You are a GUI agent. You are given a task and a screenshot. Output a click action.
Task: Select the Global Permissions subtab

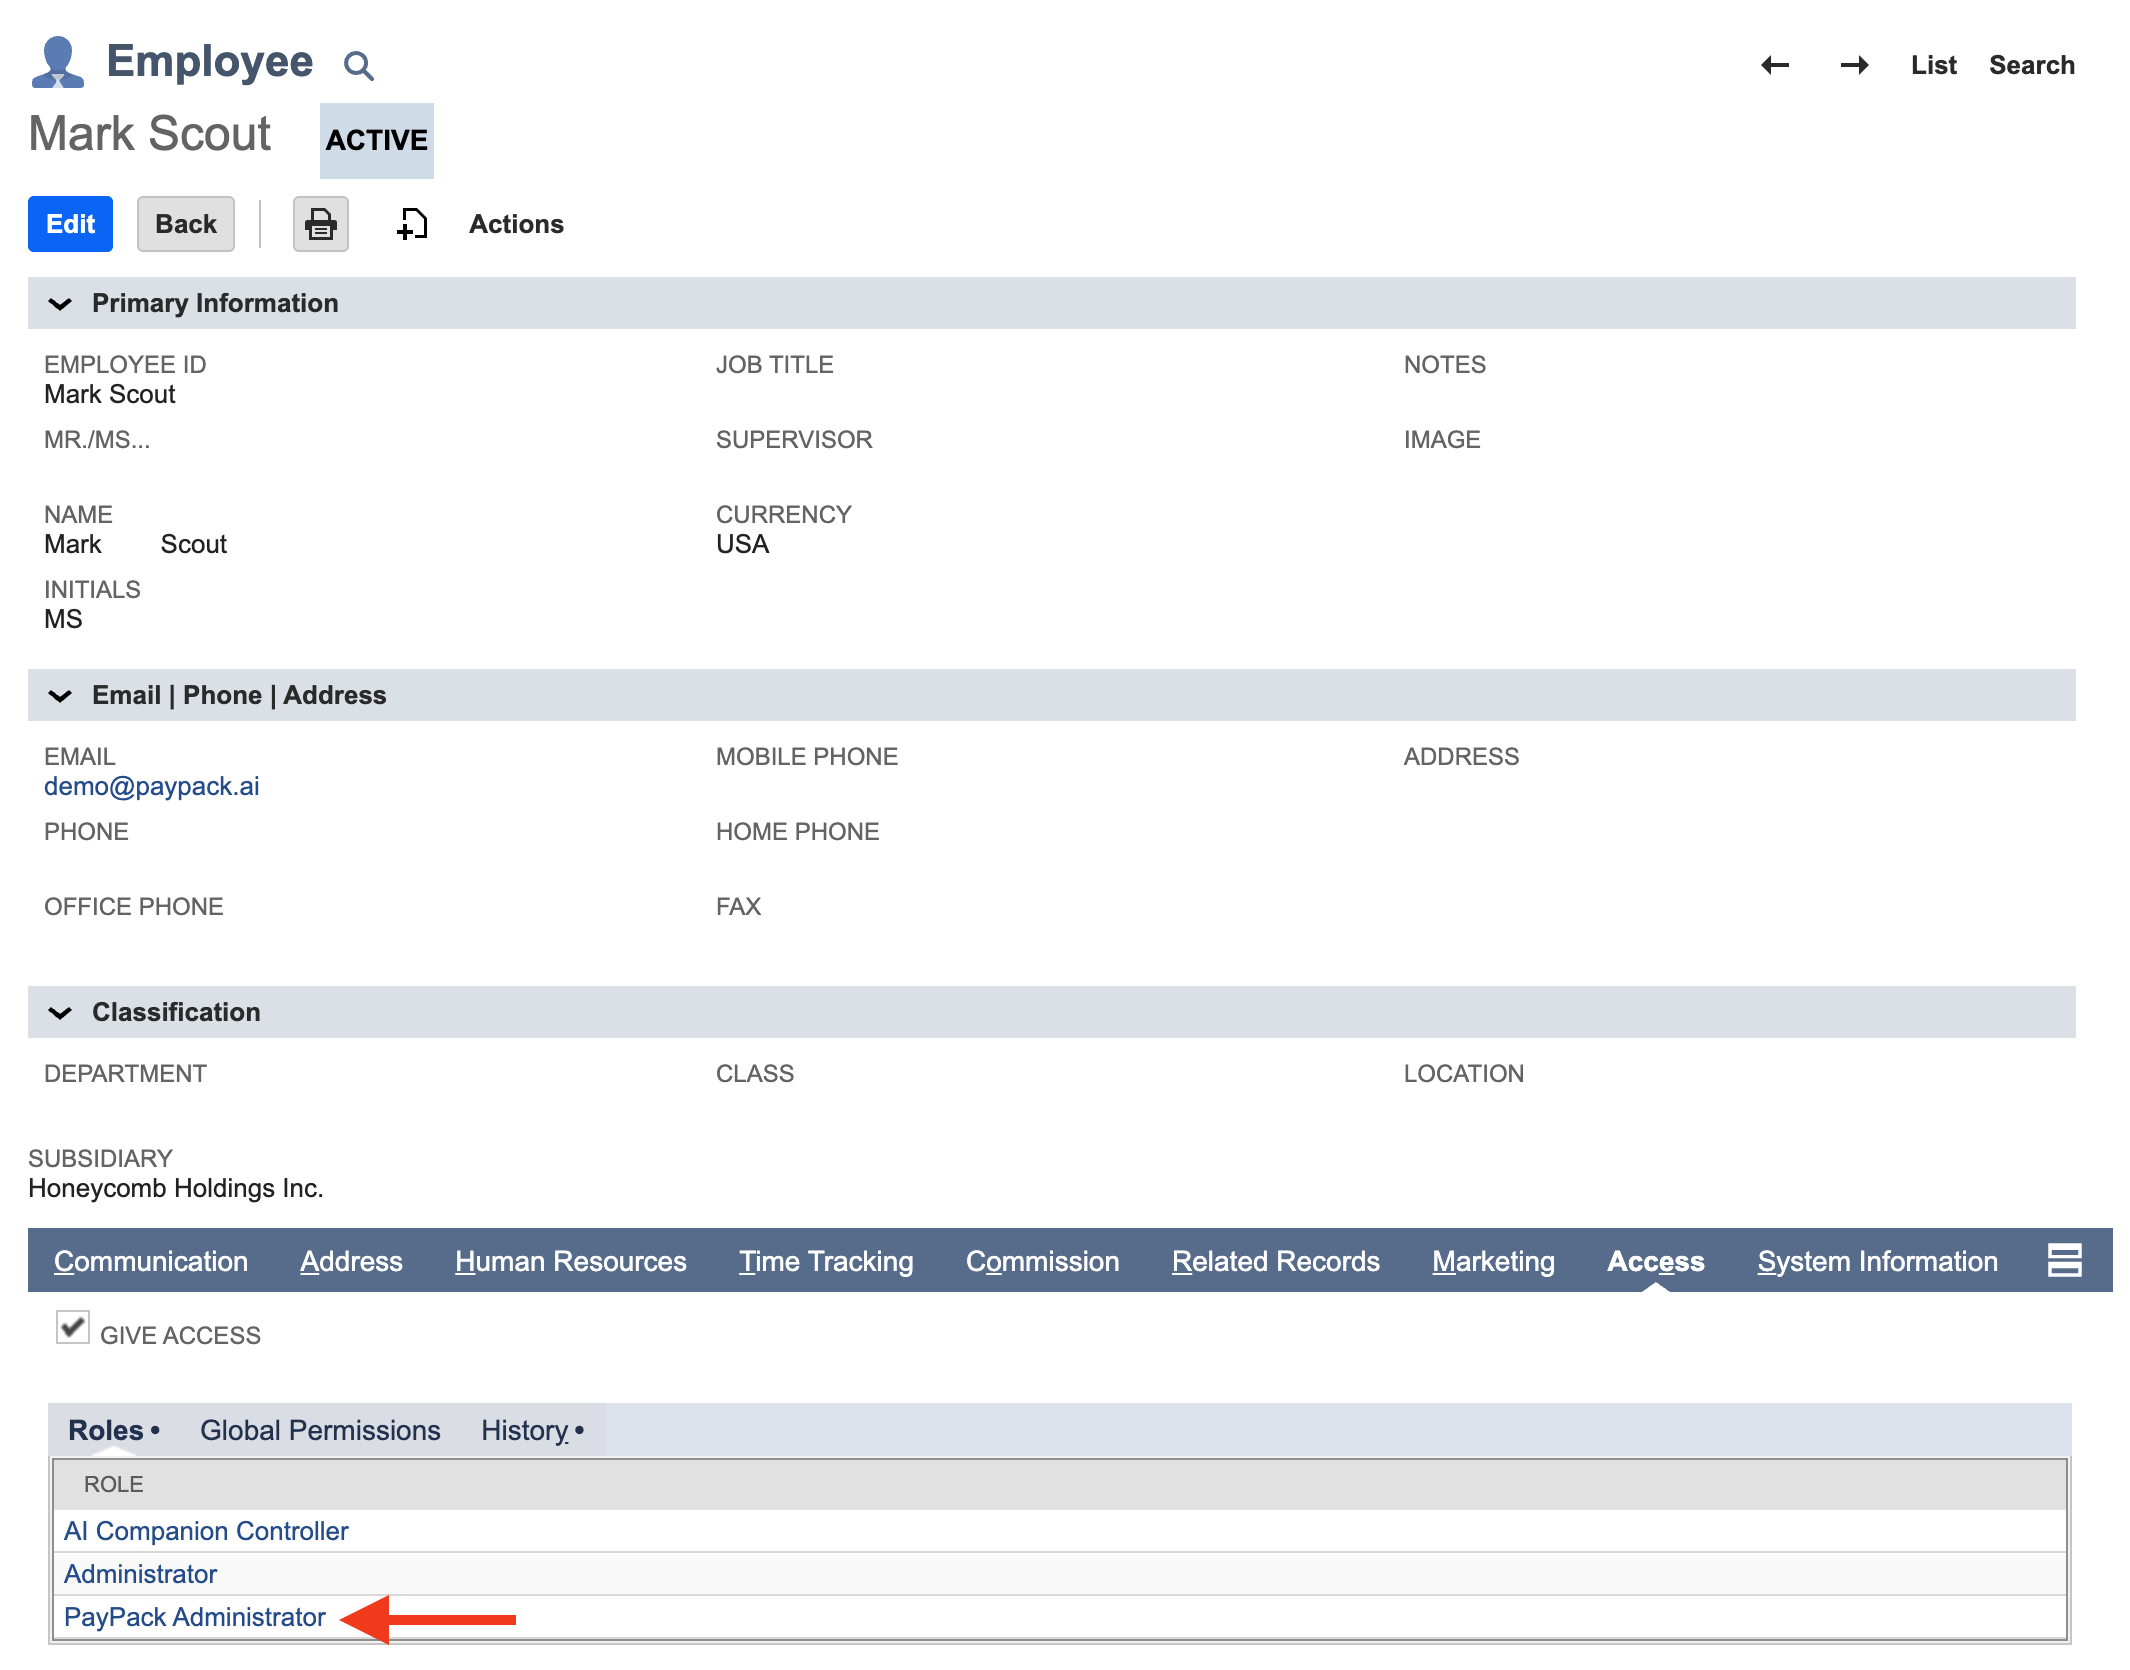click(320, 1430)
